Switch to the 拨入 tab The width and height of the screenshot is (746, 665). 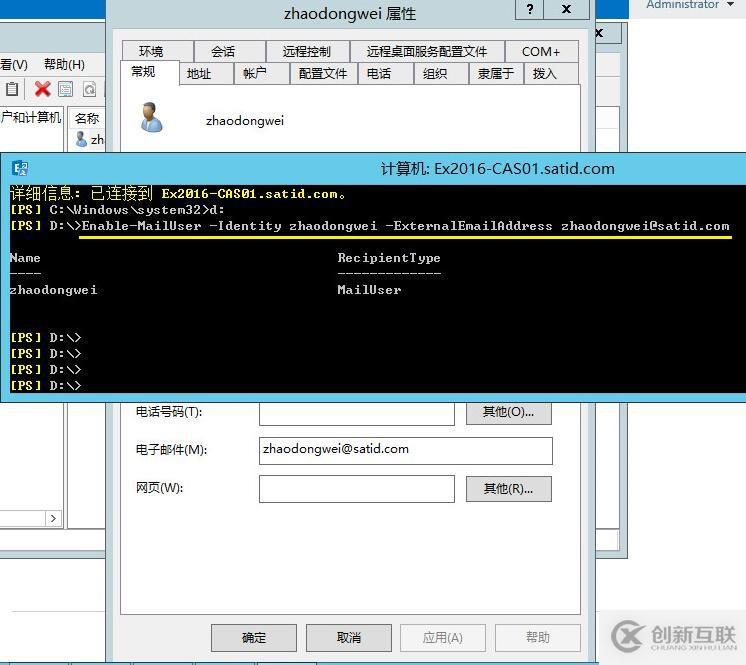551,74
